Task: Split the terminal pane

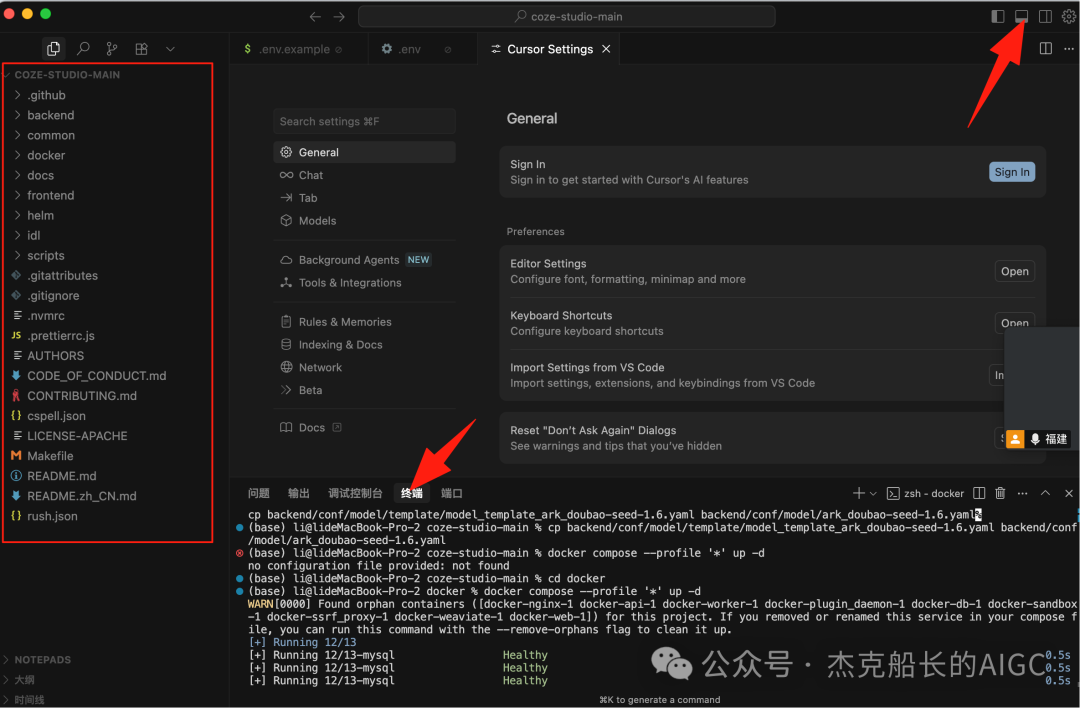Action: (979, 493)
